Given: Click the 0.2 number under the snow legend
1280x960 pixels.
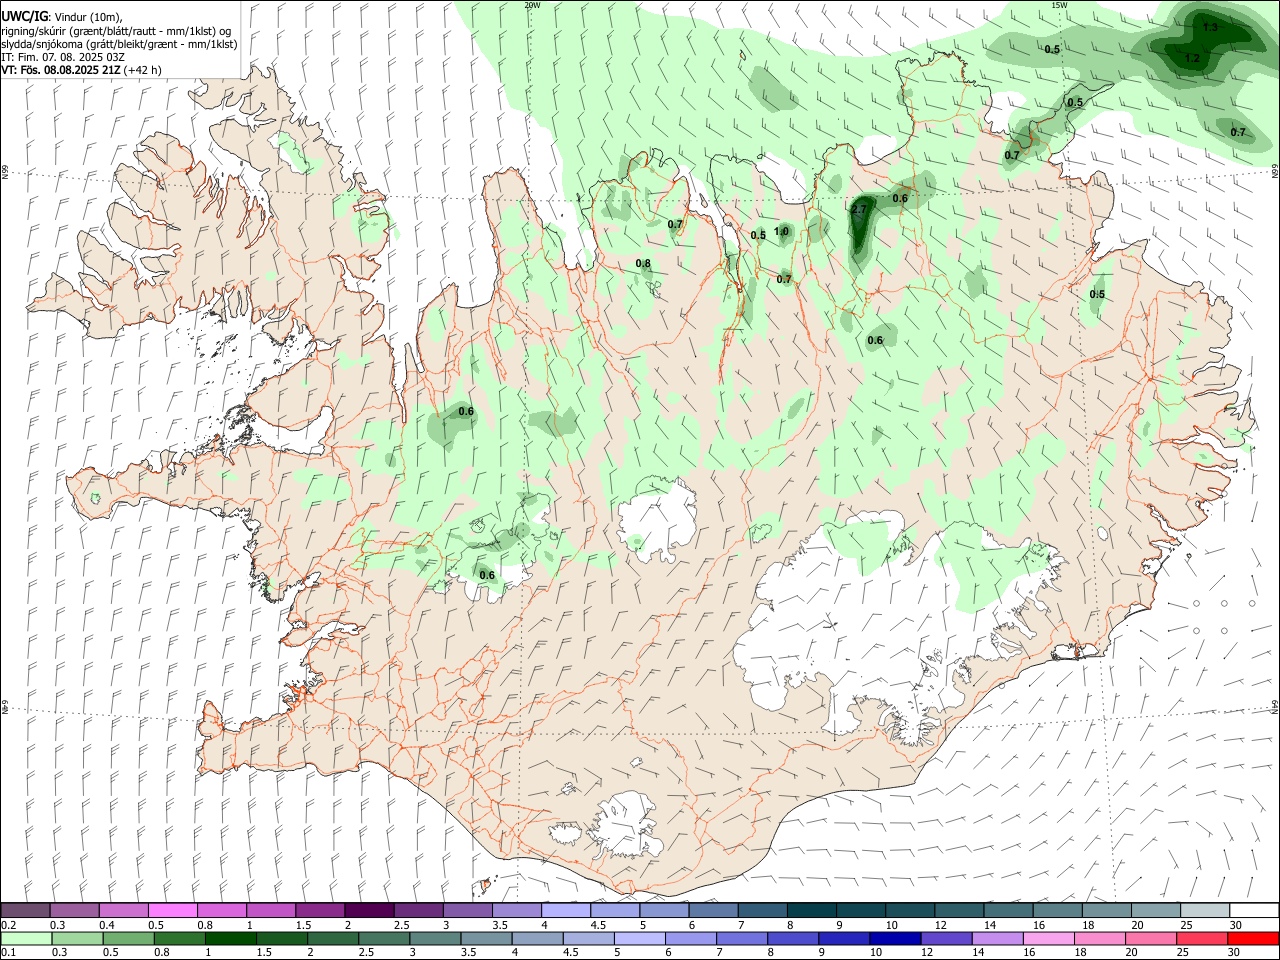Looking at the screenshot, I should tap(8, 925).
